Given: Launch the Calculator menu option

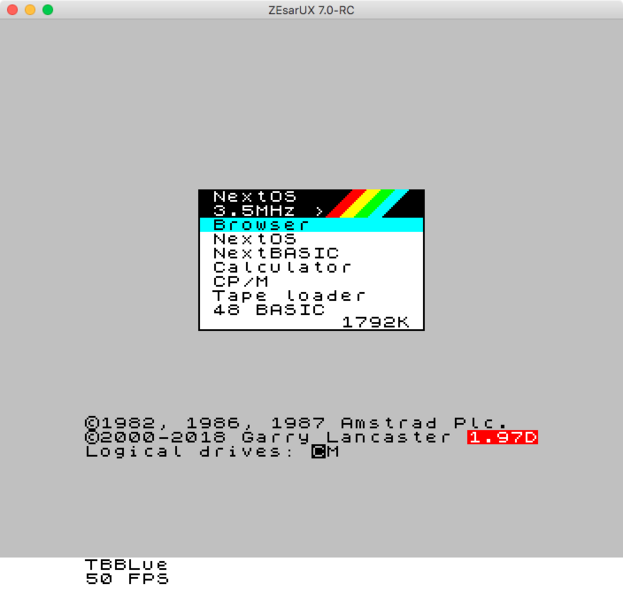Looking at the screenshot, I should coord(312,267).
